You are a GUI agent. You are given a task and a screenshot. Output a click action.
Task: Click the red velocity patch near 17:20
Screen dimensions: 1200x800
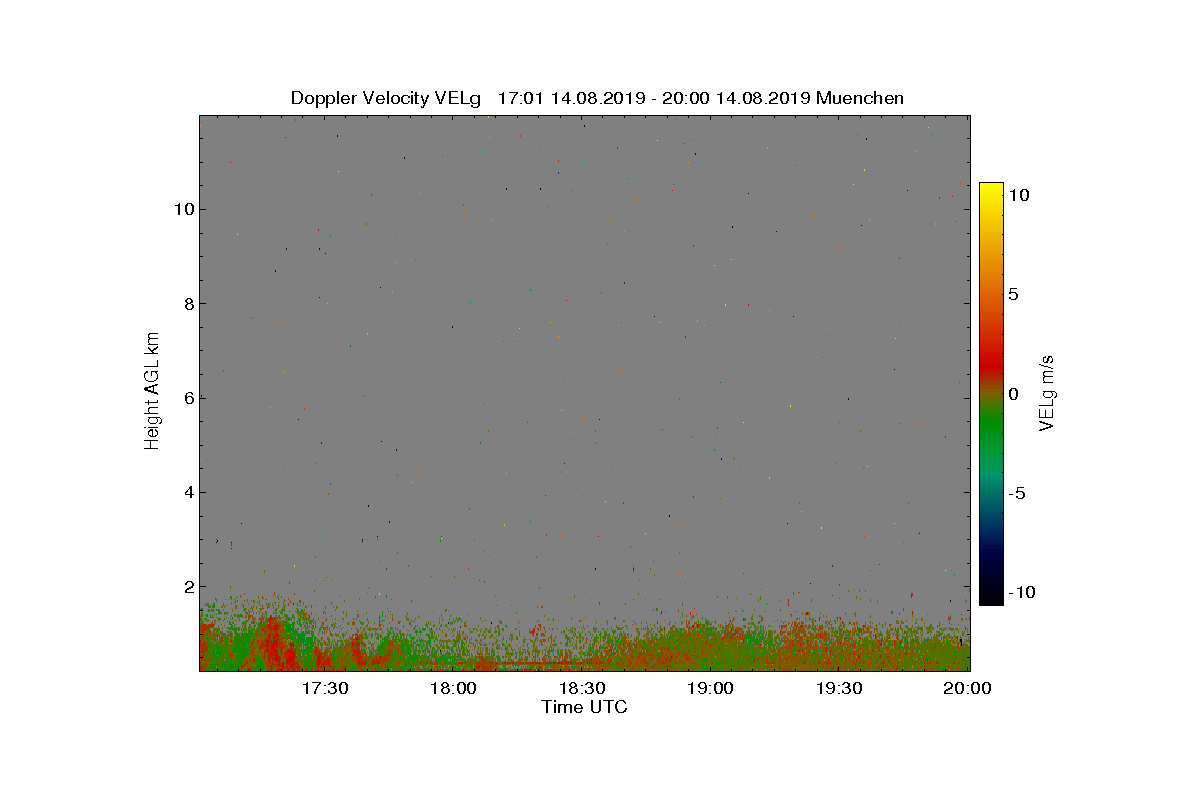pyautogui.click(x=270, y=645)
